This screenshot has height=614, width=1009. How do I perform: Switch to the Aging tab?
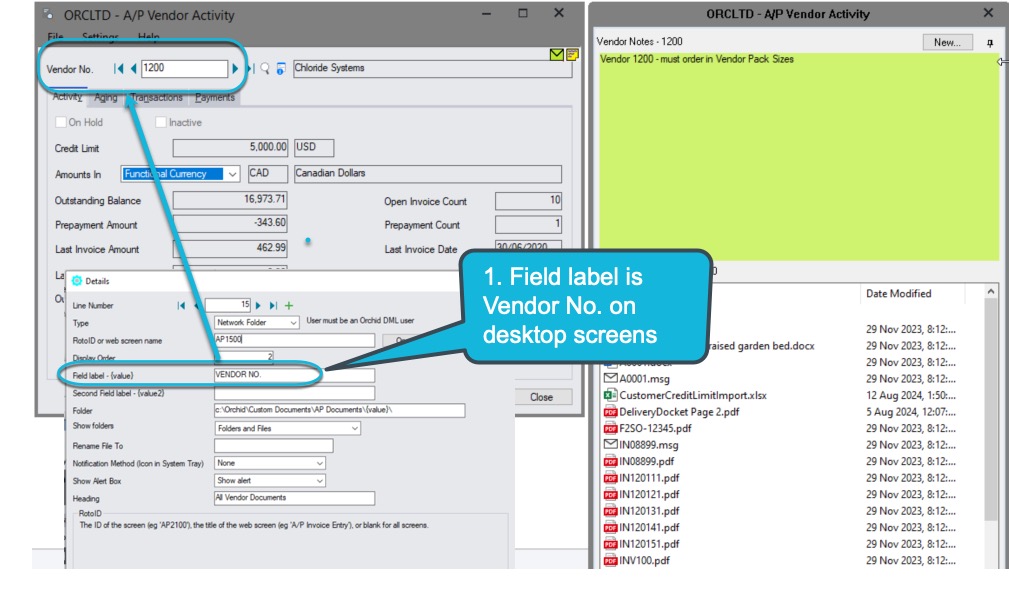pos(106,98)
